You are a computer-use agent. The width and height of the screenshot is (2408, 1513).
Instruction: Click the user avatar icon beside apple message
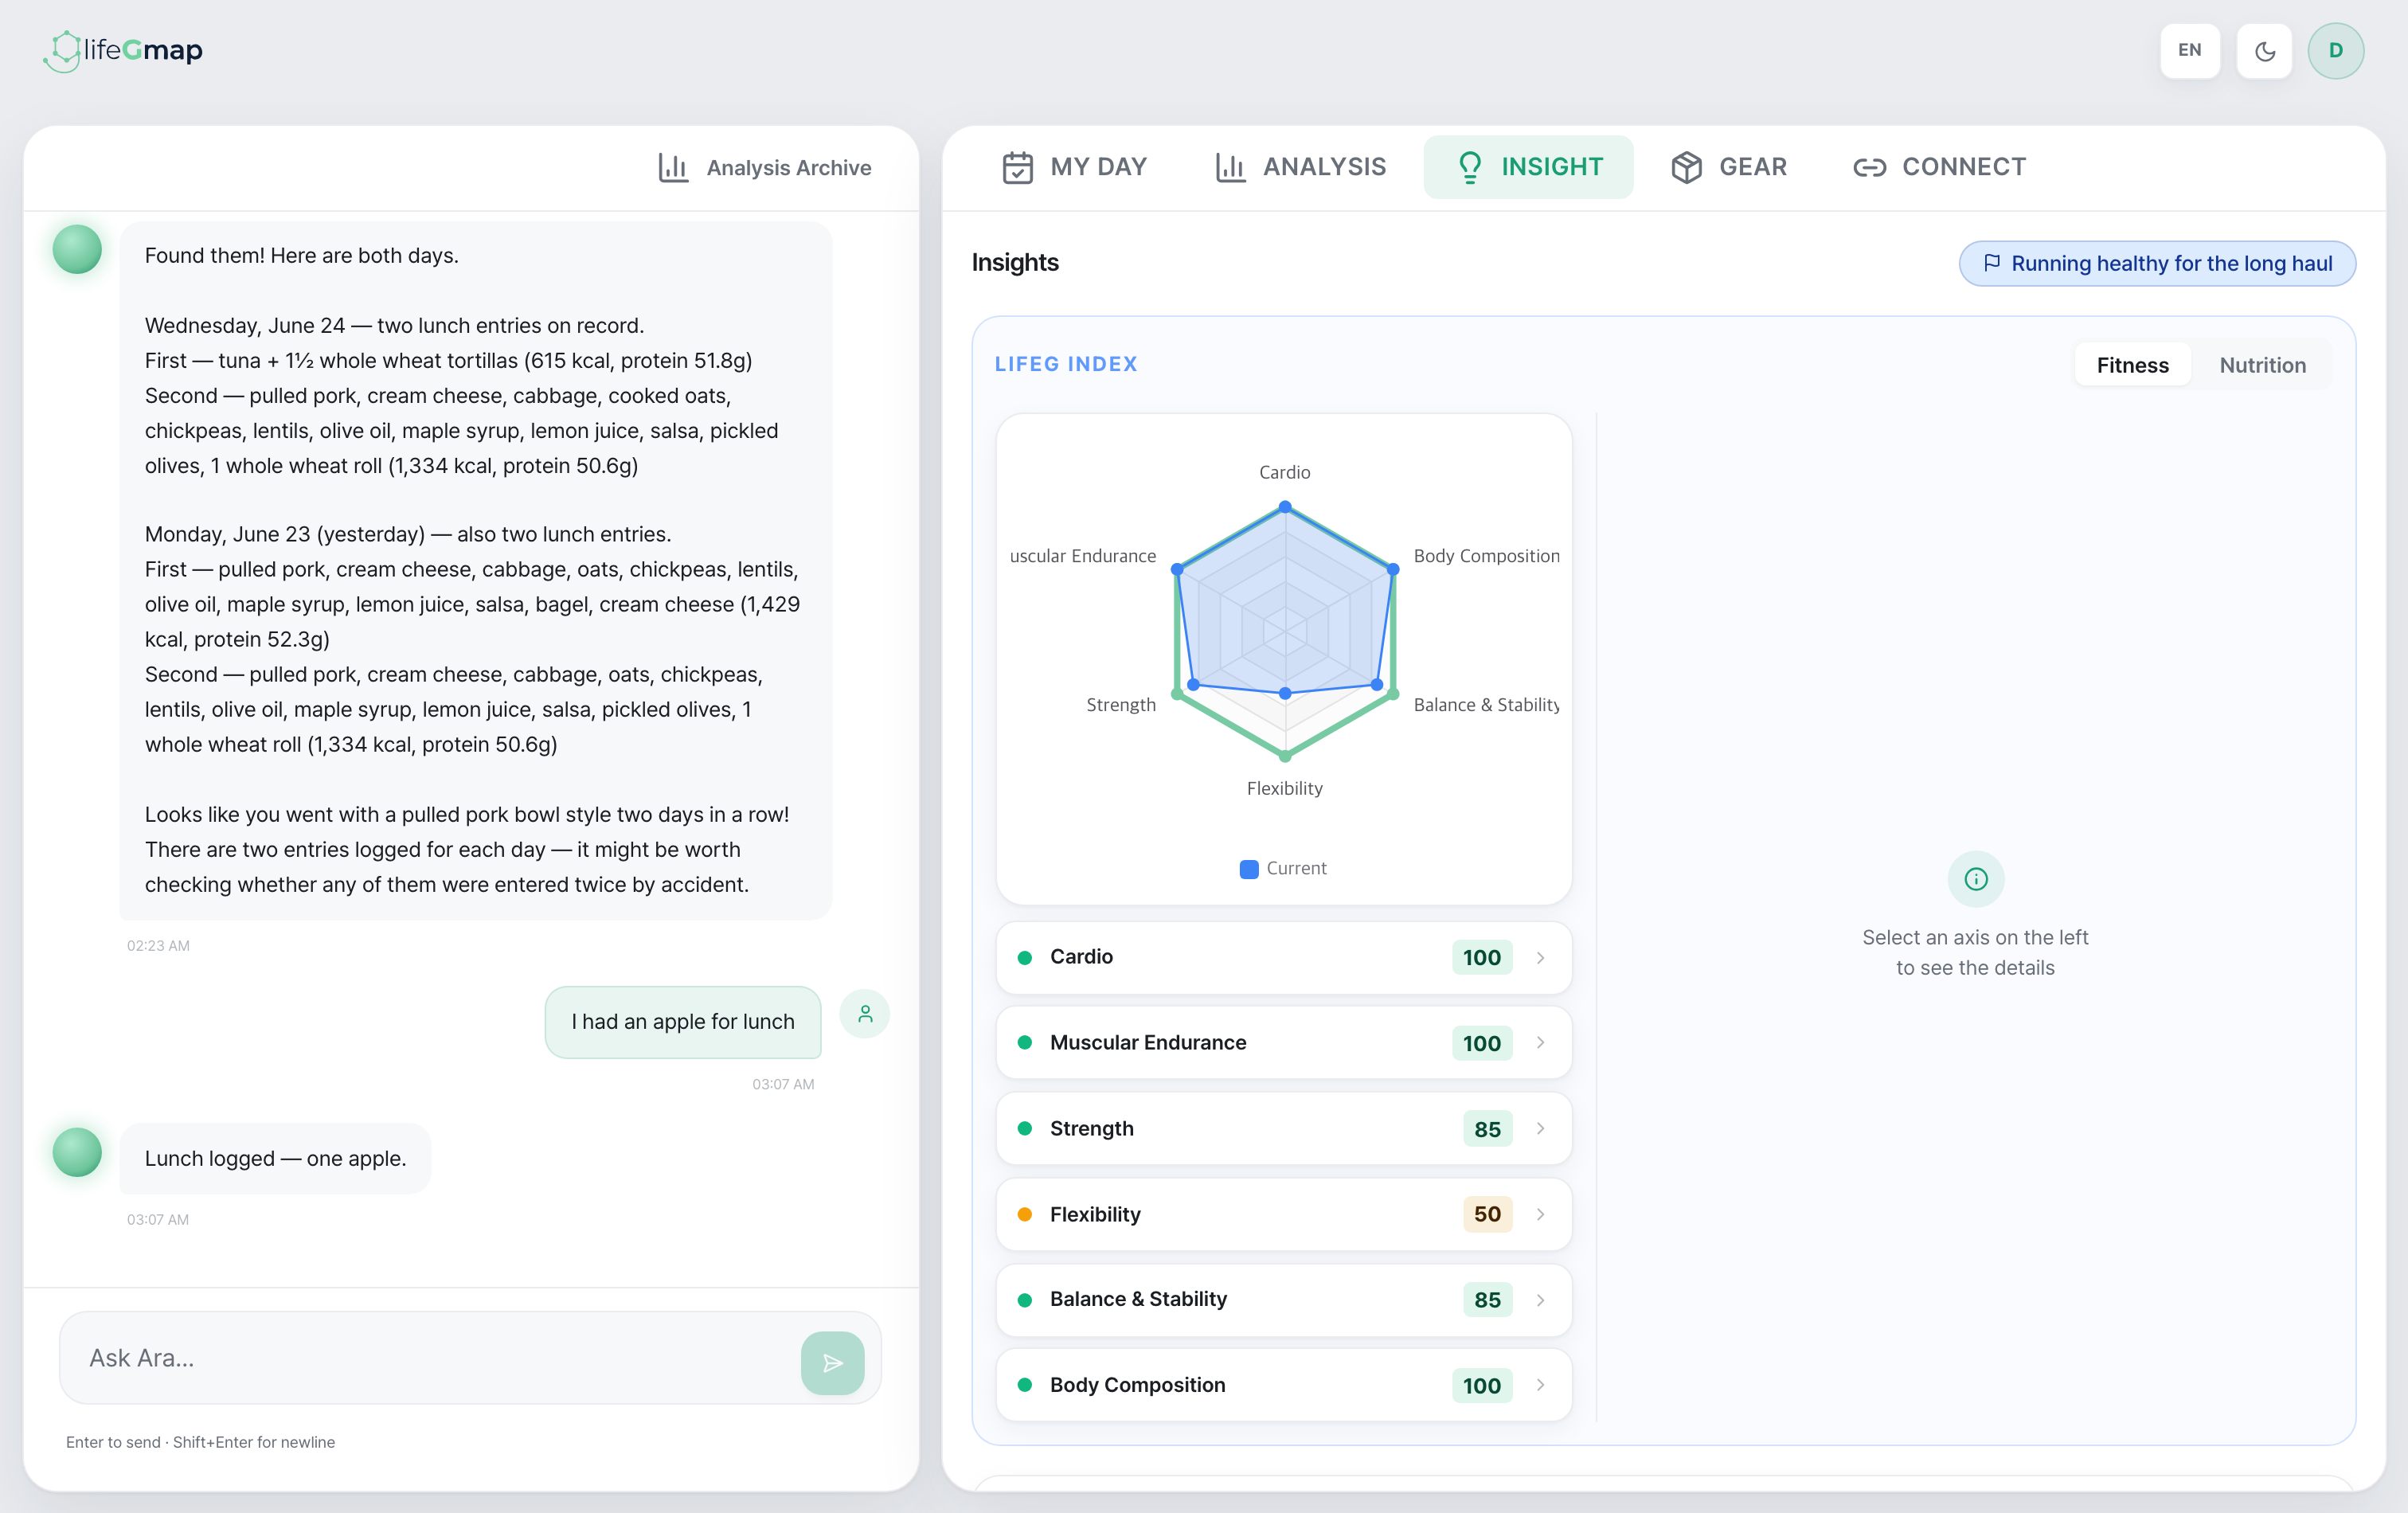tap(864, 1014)
